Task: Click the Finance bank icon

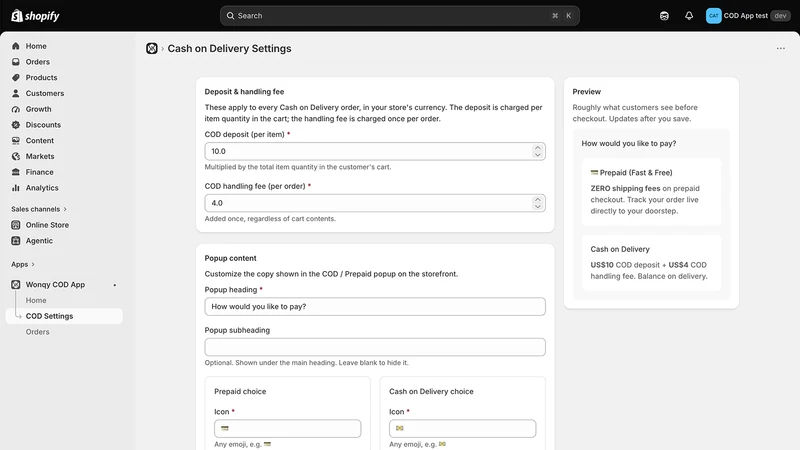Action: 16,172
